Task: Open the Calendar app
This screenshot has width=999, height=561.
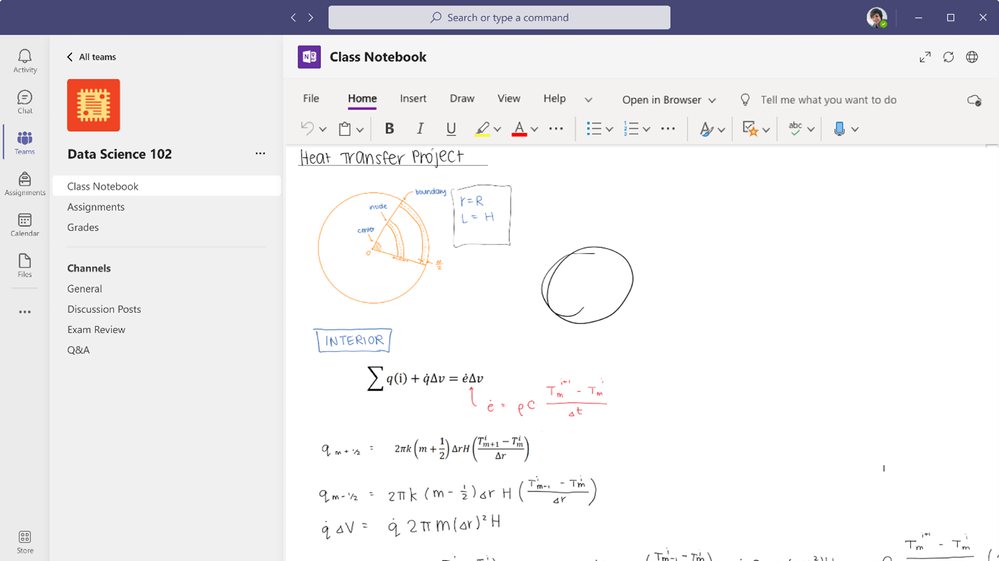Action: (x=25, y=224)
